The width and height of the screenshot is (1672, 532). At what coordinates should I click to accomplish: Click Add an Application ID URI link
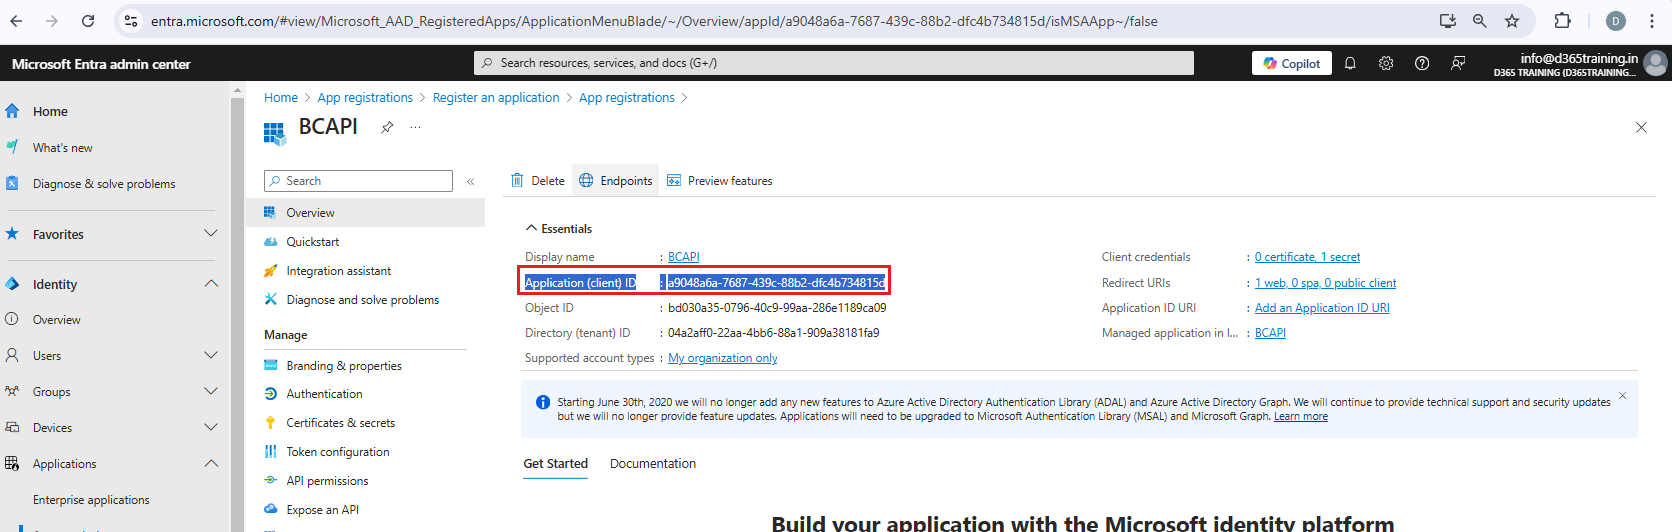1322,308
